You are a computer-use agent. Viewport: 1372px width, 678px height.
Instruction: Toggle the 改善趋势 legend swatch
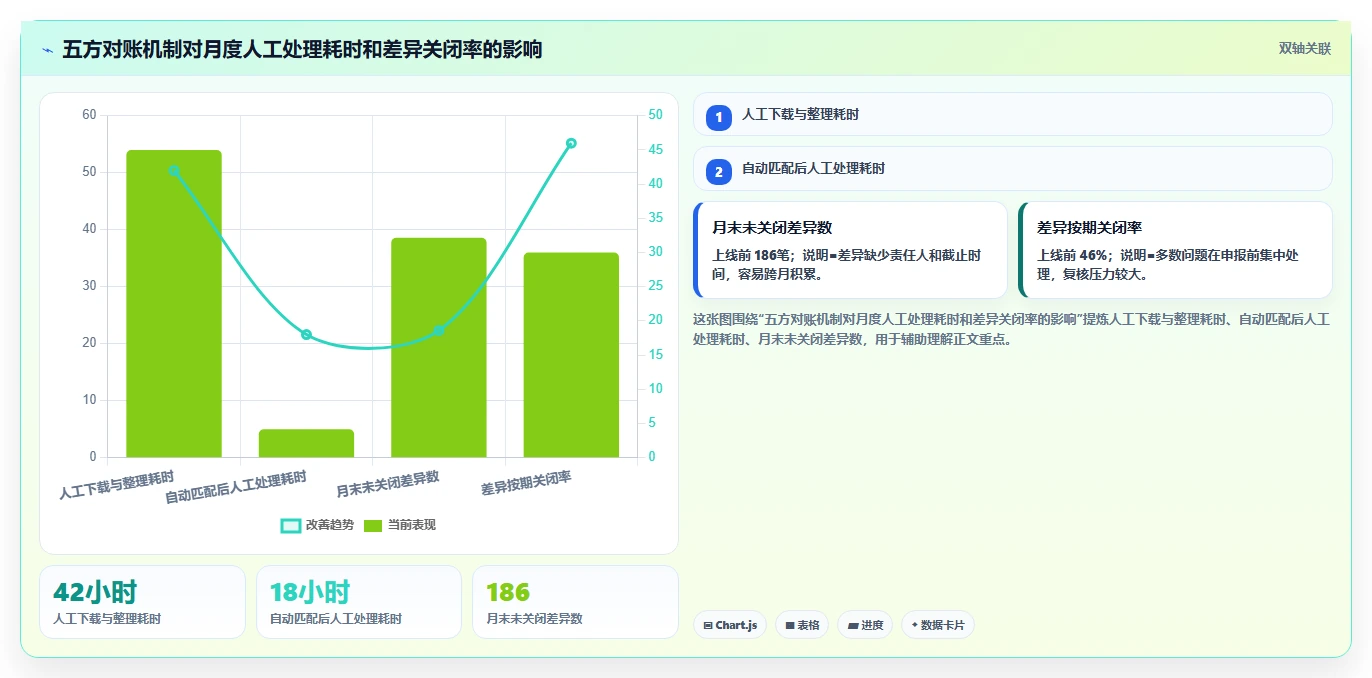(291, 525)
